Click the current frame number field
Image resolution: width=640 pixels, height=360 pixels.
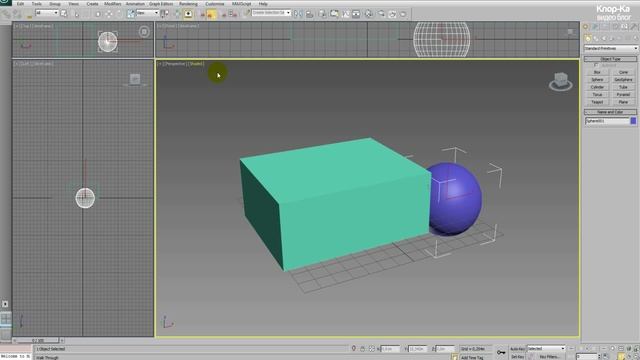coord(588,357)
